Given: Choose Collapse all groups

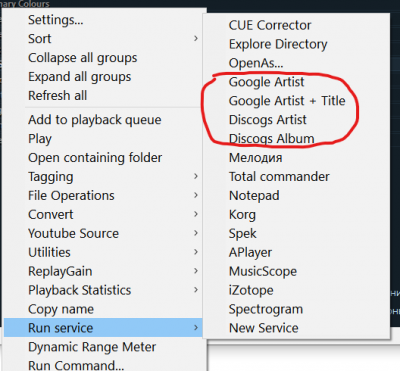Looking at the screenshot, I should pos(103,58).
